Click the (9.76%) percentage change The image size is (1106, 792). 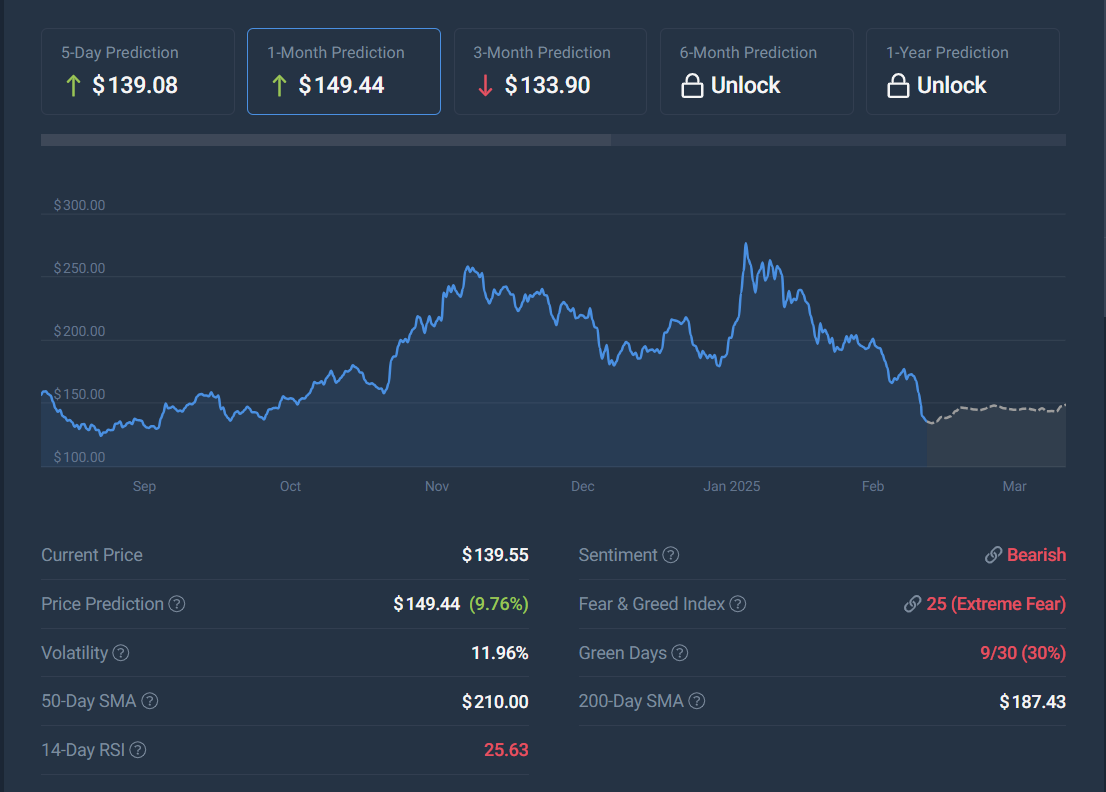tap(499, 604)
